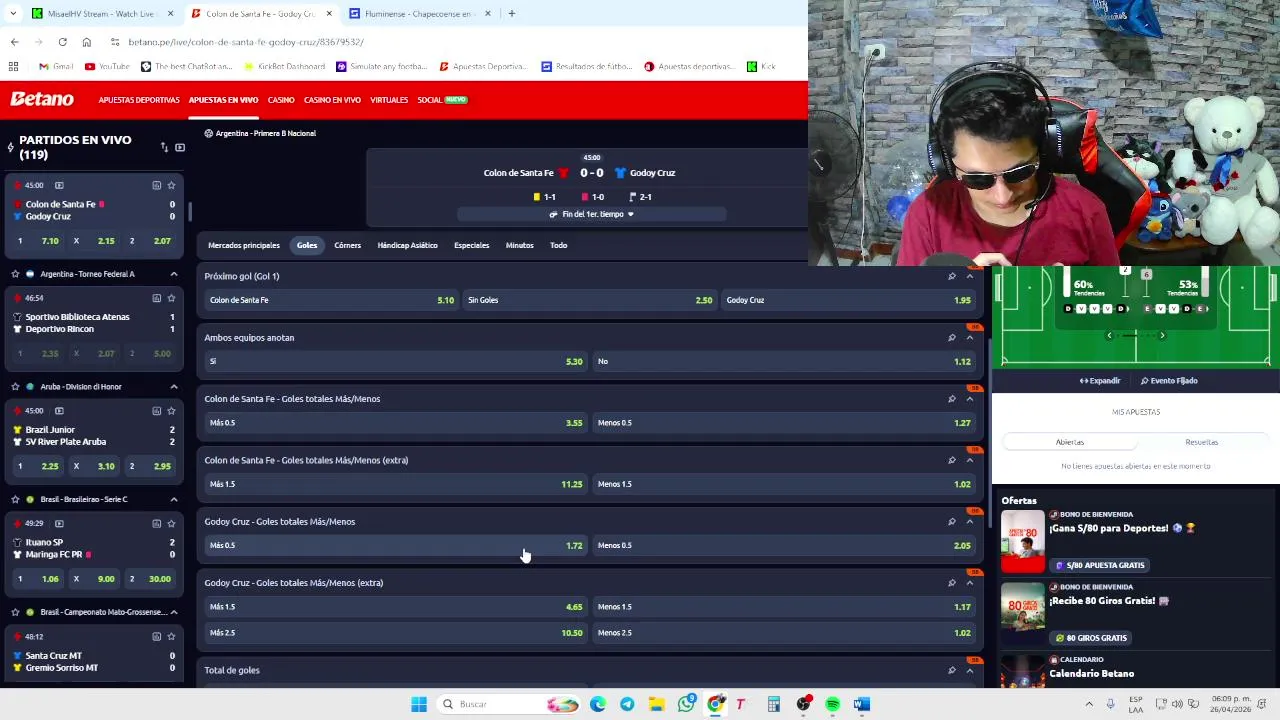Click the layout icon beside Partidos en vivo
The image size is (1280, 720).
point(180,147)
